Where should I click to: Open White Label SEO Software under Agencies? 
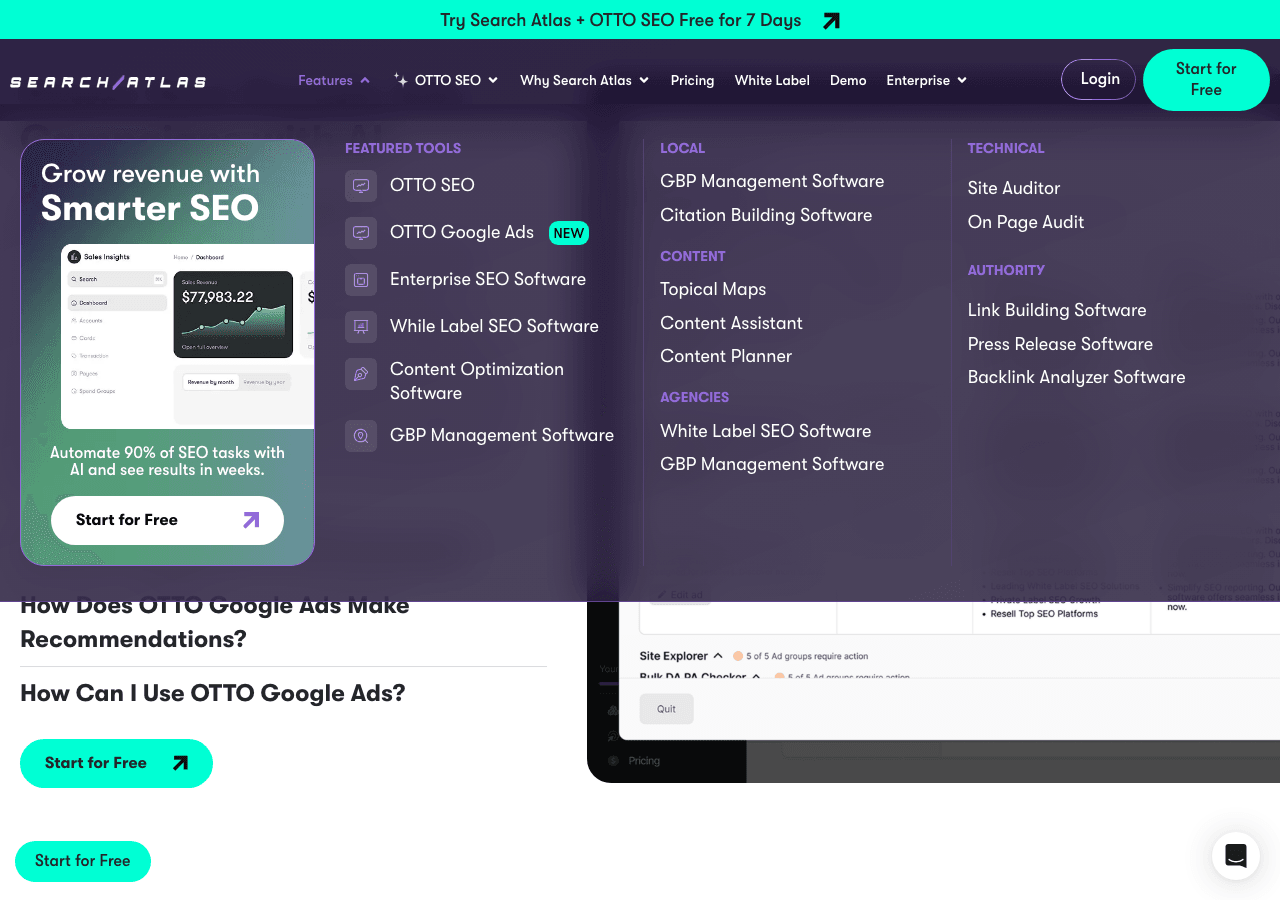[765, 431]
